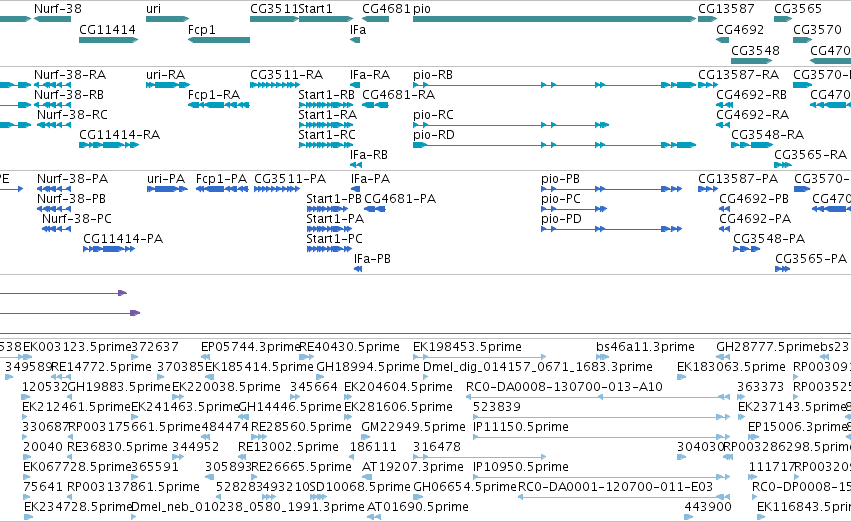Select EST Dmel_neb_010238_0580_1991.3prime
The image size is (851, 522).
click(x=248, y=507)
